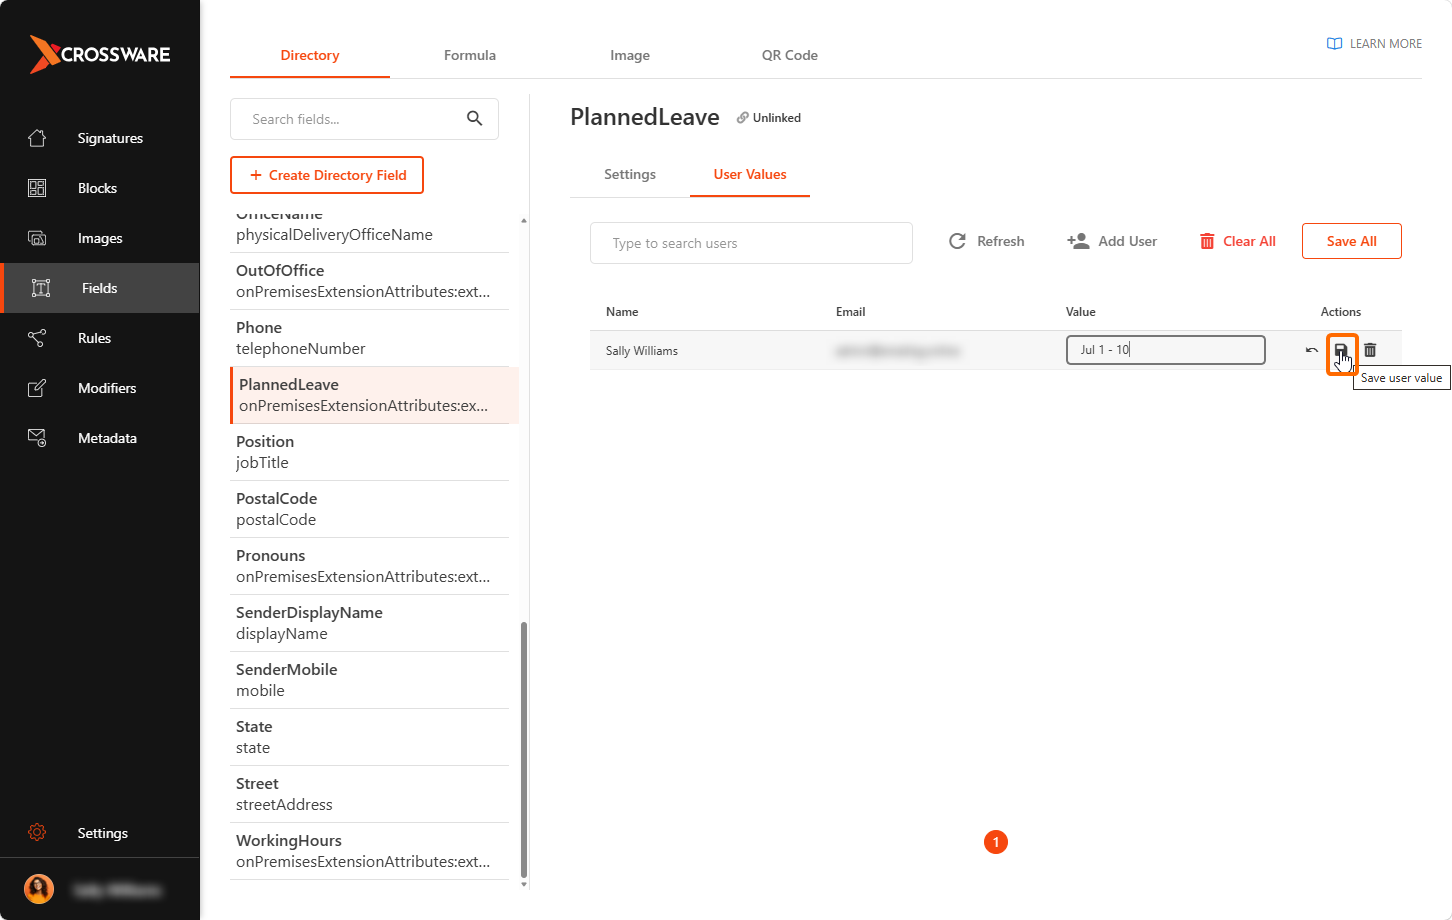
Task: Delete Sally Williams' value with trash icon
Action: pos(1370,350)
